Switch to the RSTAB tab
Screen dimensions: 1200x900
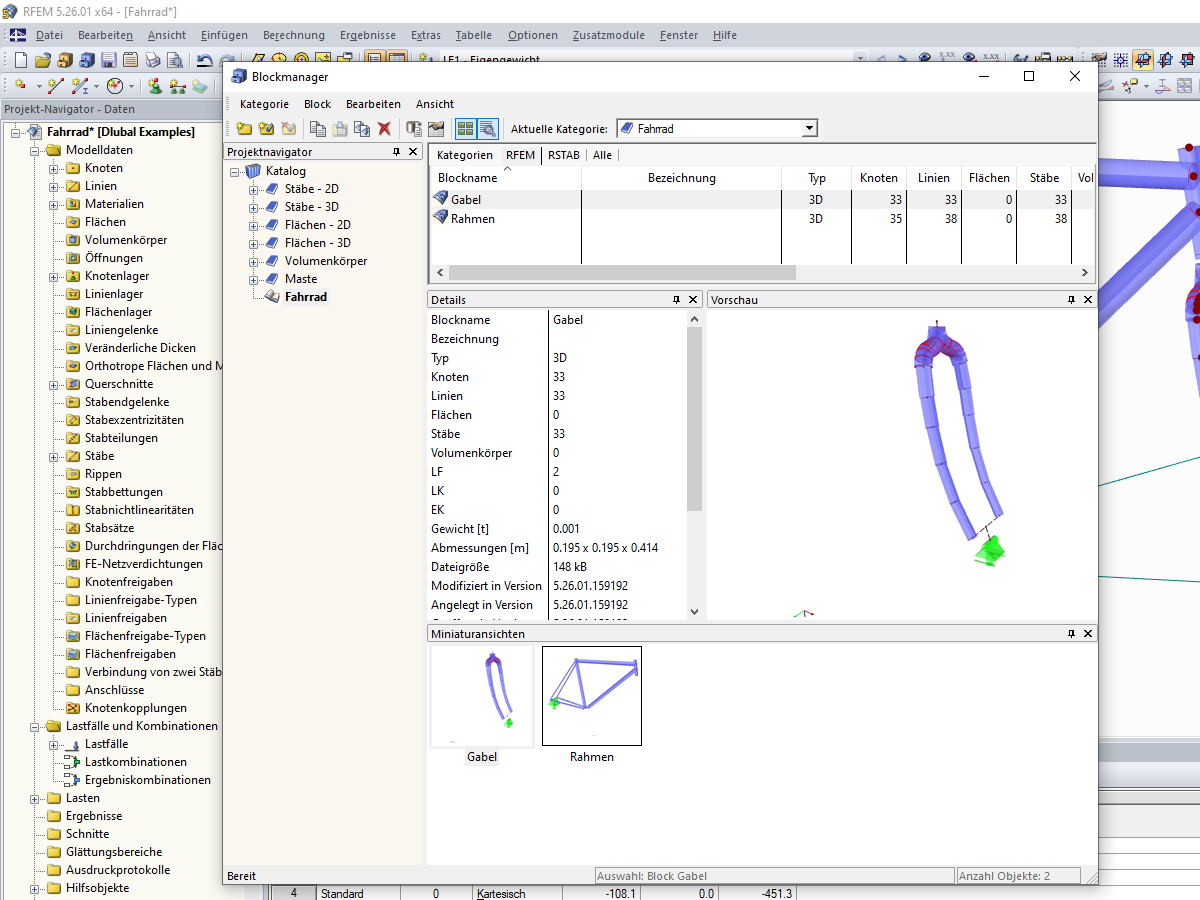point(566,155)
